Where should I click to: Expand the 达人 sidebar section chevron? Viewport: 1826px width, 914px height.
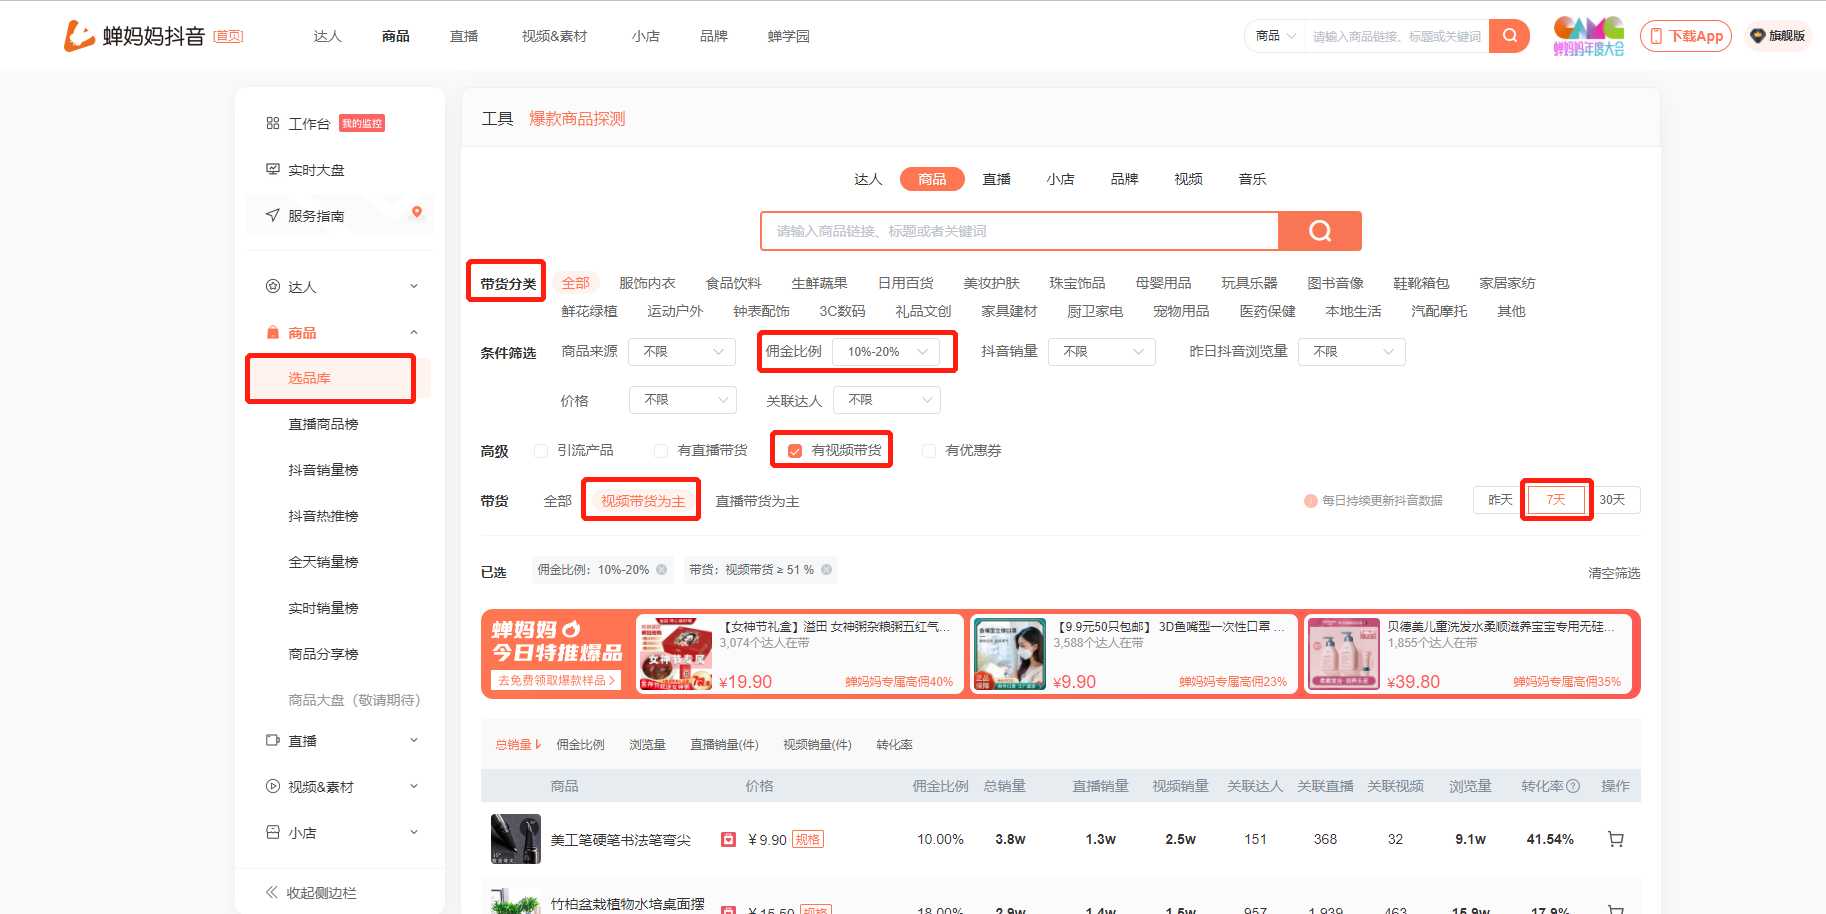point(414,286)
